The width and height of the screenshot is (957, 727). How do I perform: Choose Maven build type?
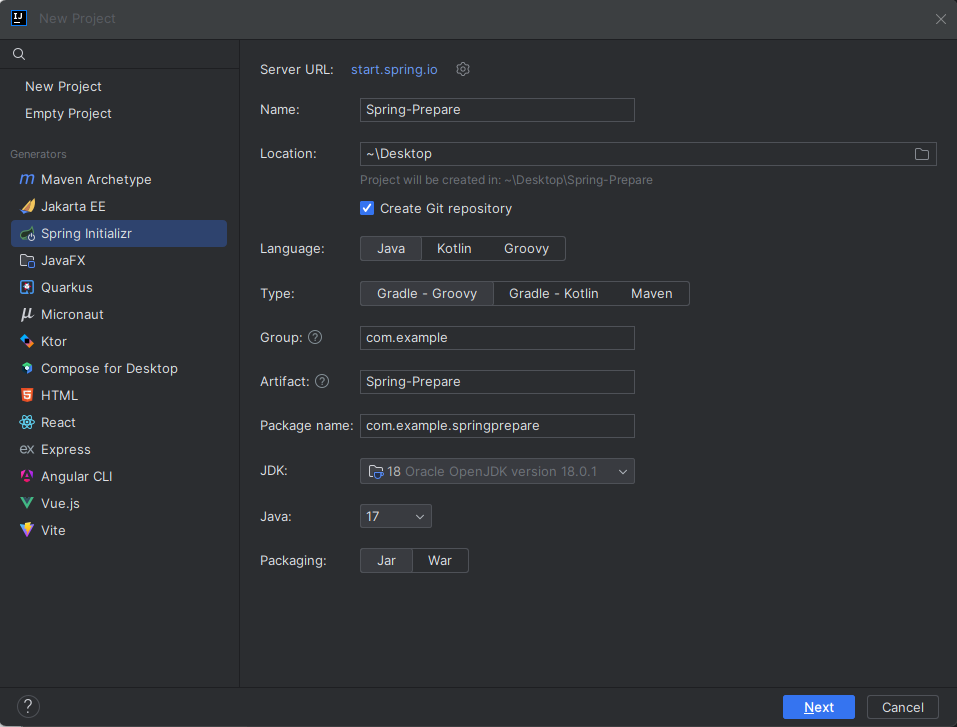point(651,294)
